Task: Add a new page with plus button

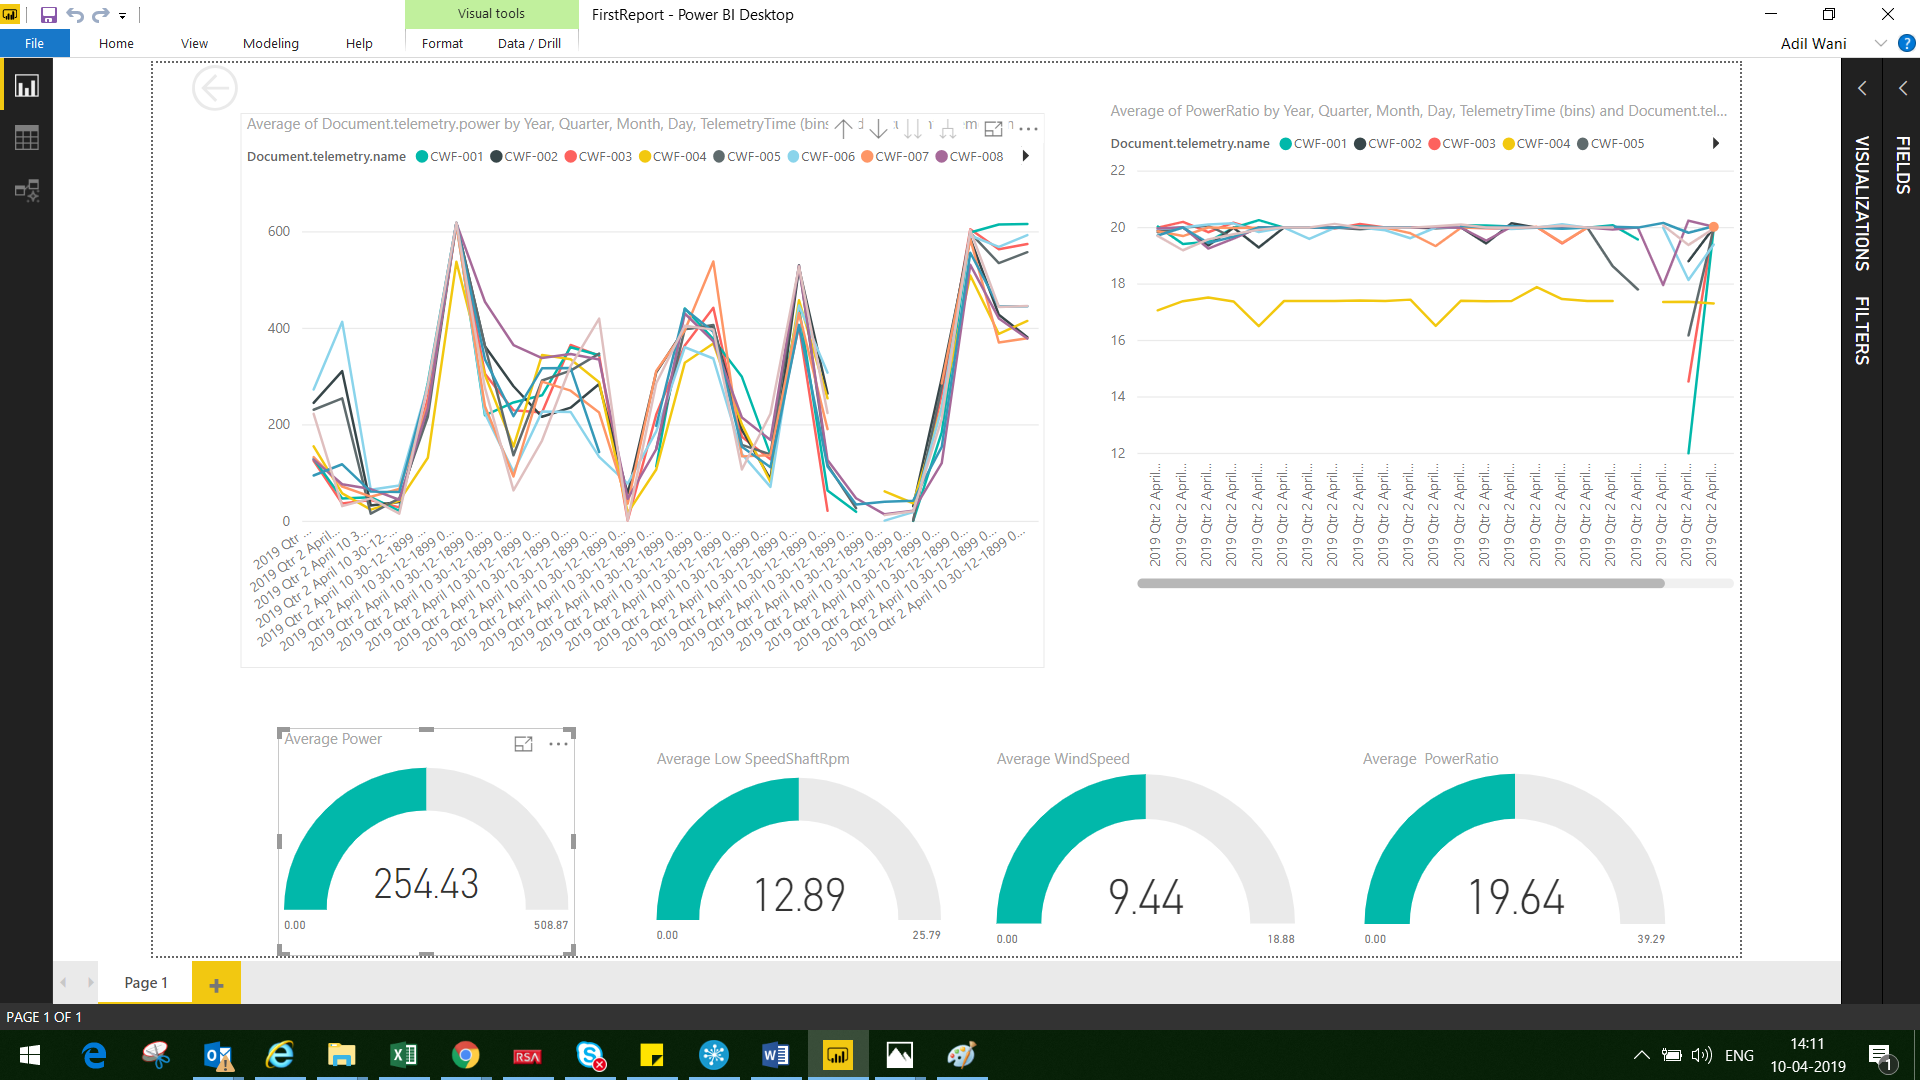Action: pos(216,985)
